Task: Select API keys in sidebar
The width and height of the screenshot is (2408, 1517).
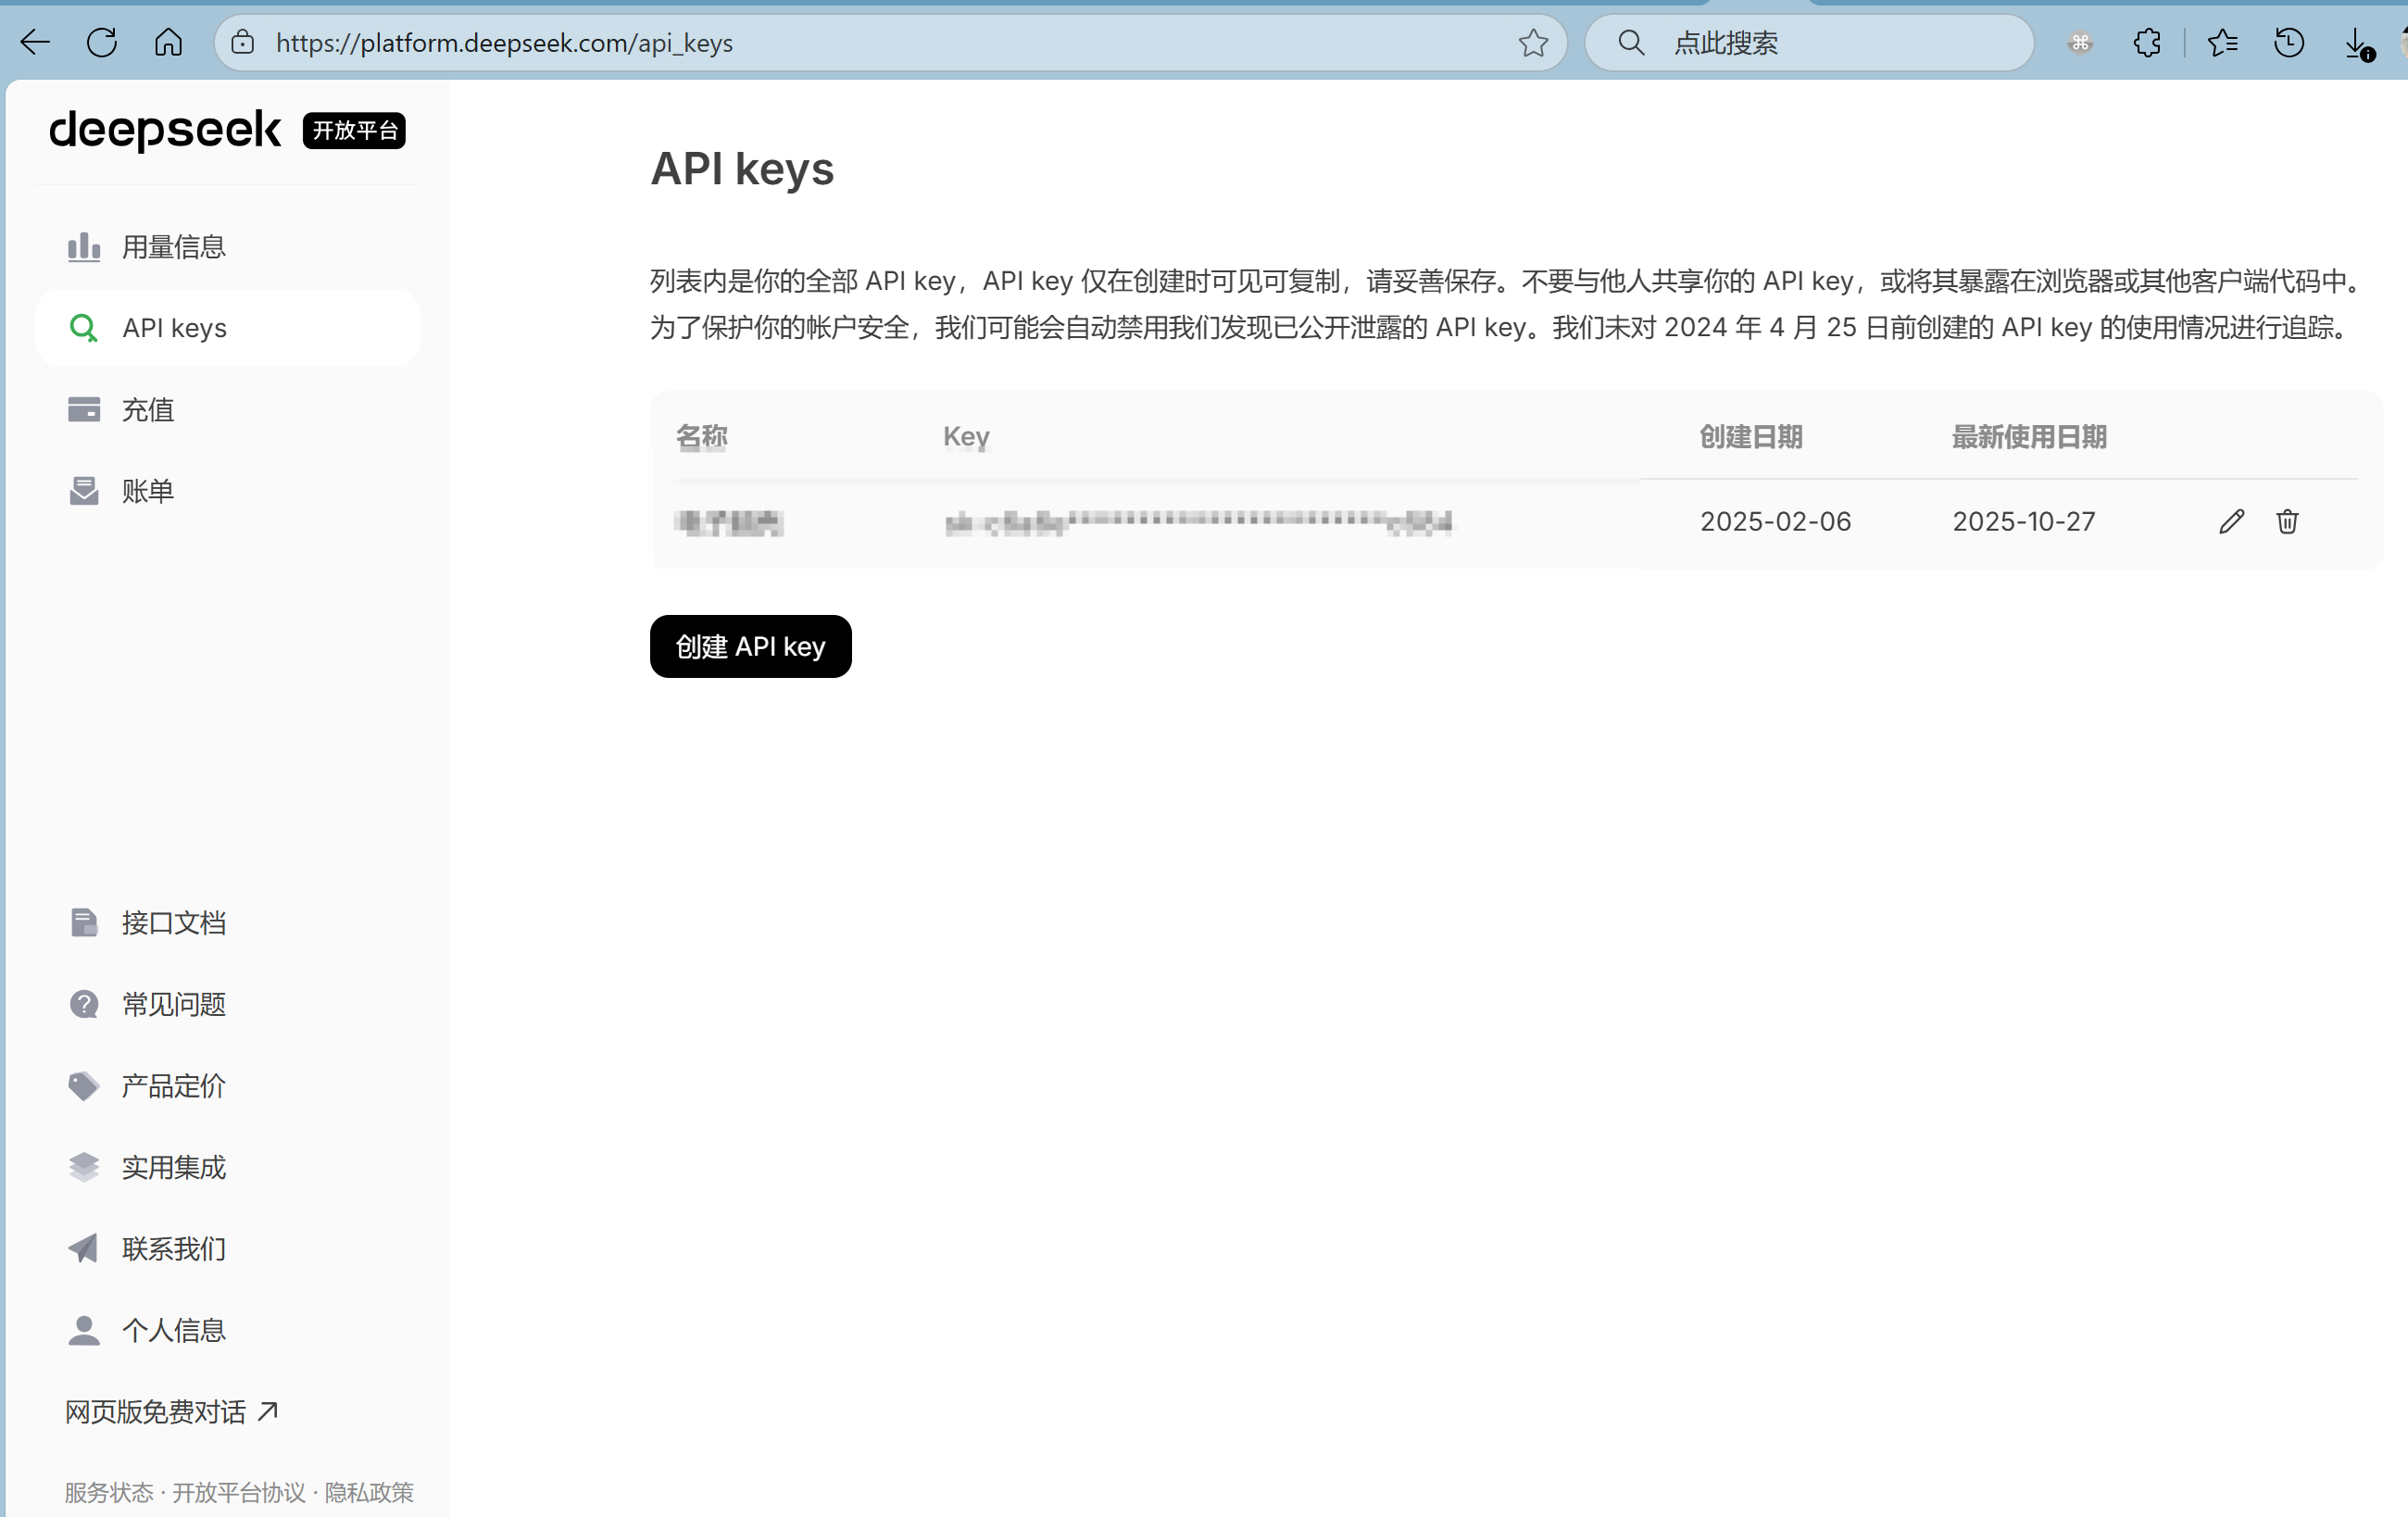Action: pyautogui.click(x=174, y=328)
